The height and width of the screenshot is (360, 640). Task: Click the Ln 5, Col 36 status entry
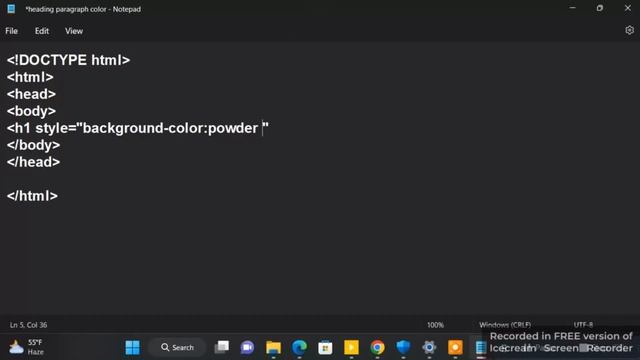point(28,325)
